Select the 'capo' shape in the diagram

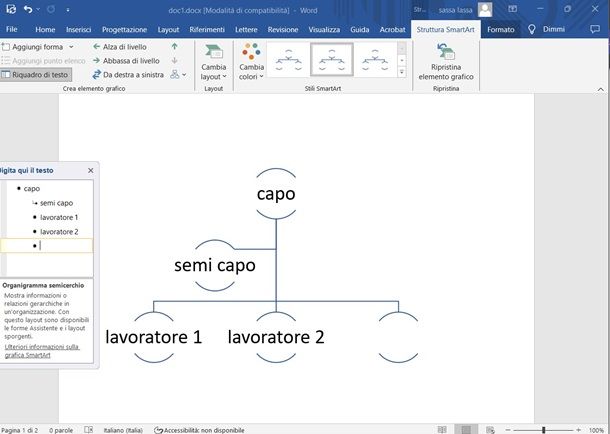(276, 194)
